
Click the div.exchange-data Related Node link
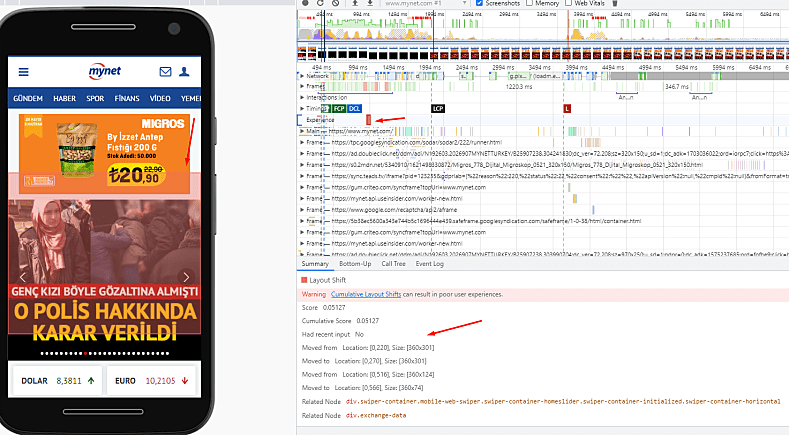376,416
